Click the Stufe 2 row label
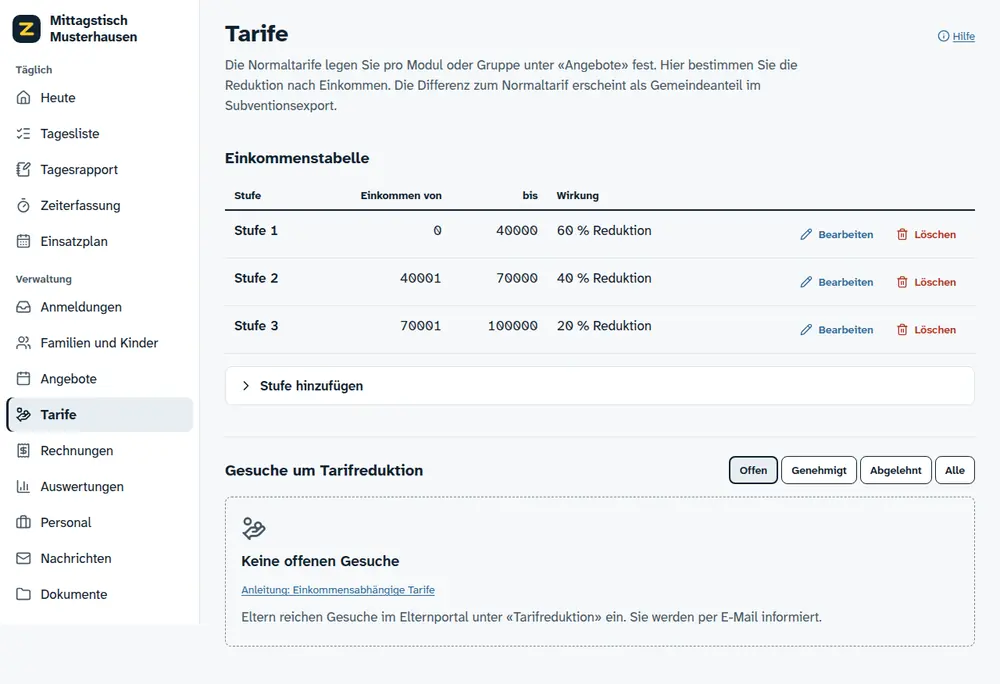Viewport: 1000px width, 684px height. [256, 278]
